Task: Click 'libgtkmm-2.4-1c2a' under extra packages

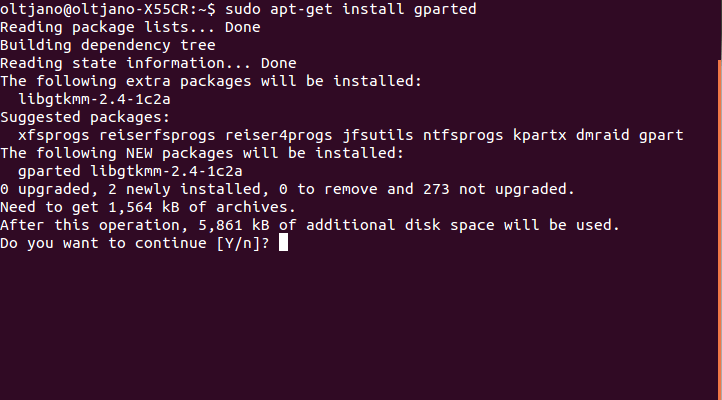Action: pyautogui.click(x=94, y=99)
